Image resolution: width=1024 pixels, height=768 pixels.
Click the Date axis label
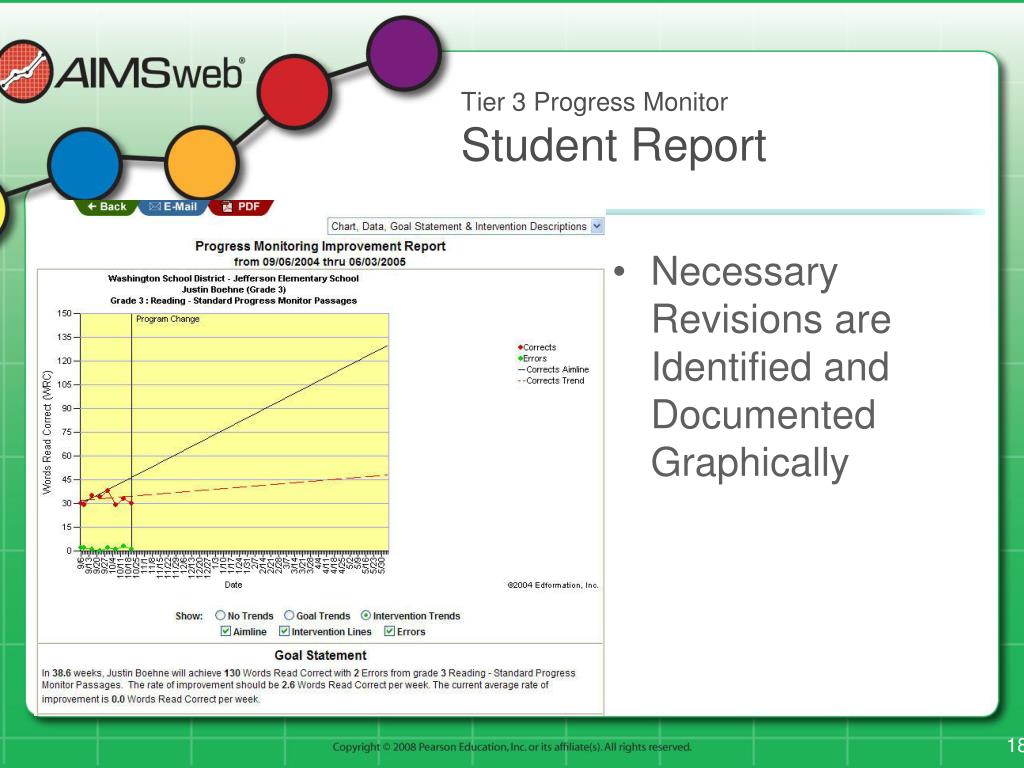tap(233, 585)
